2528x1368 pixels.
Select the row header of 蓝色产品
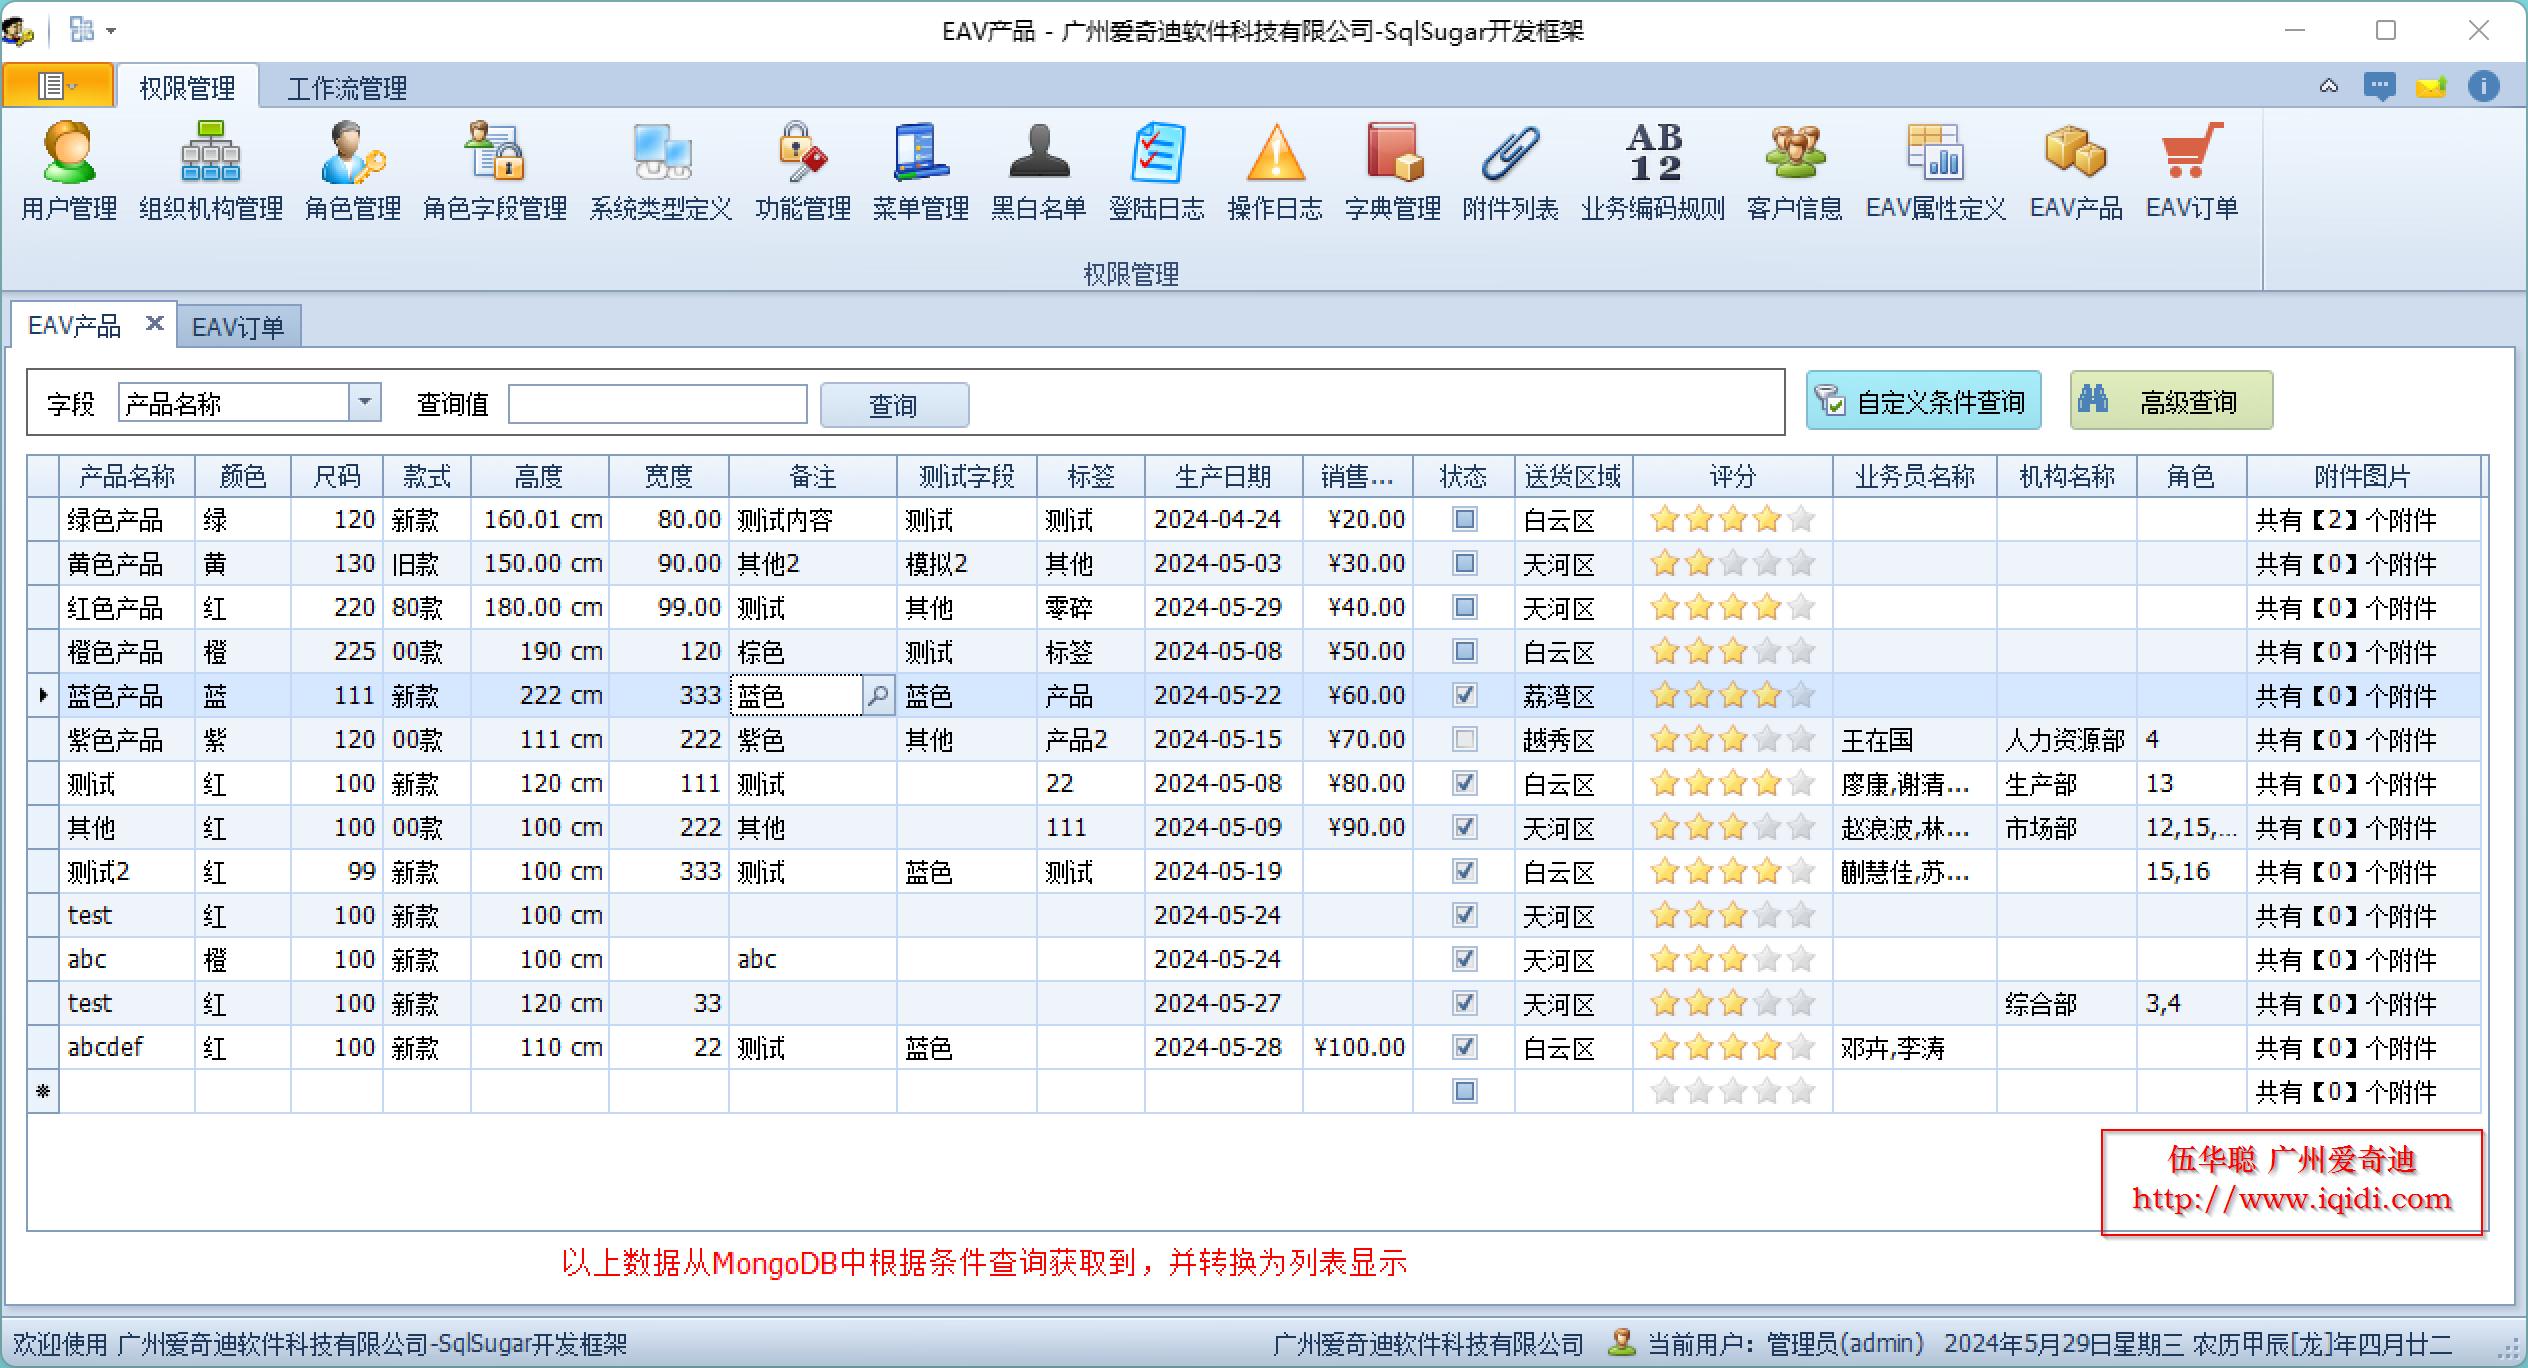pyautogui.click(x=43, y=695)
